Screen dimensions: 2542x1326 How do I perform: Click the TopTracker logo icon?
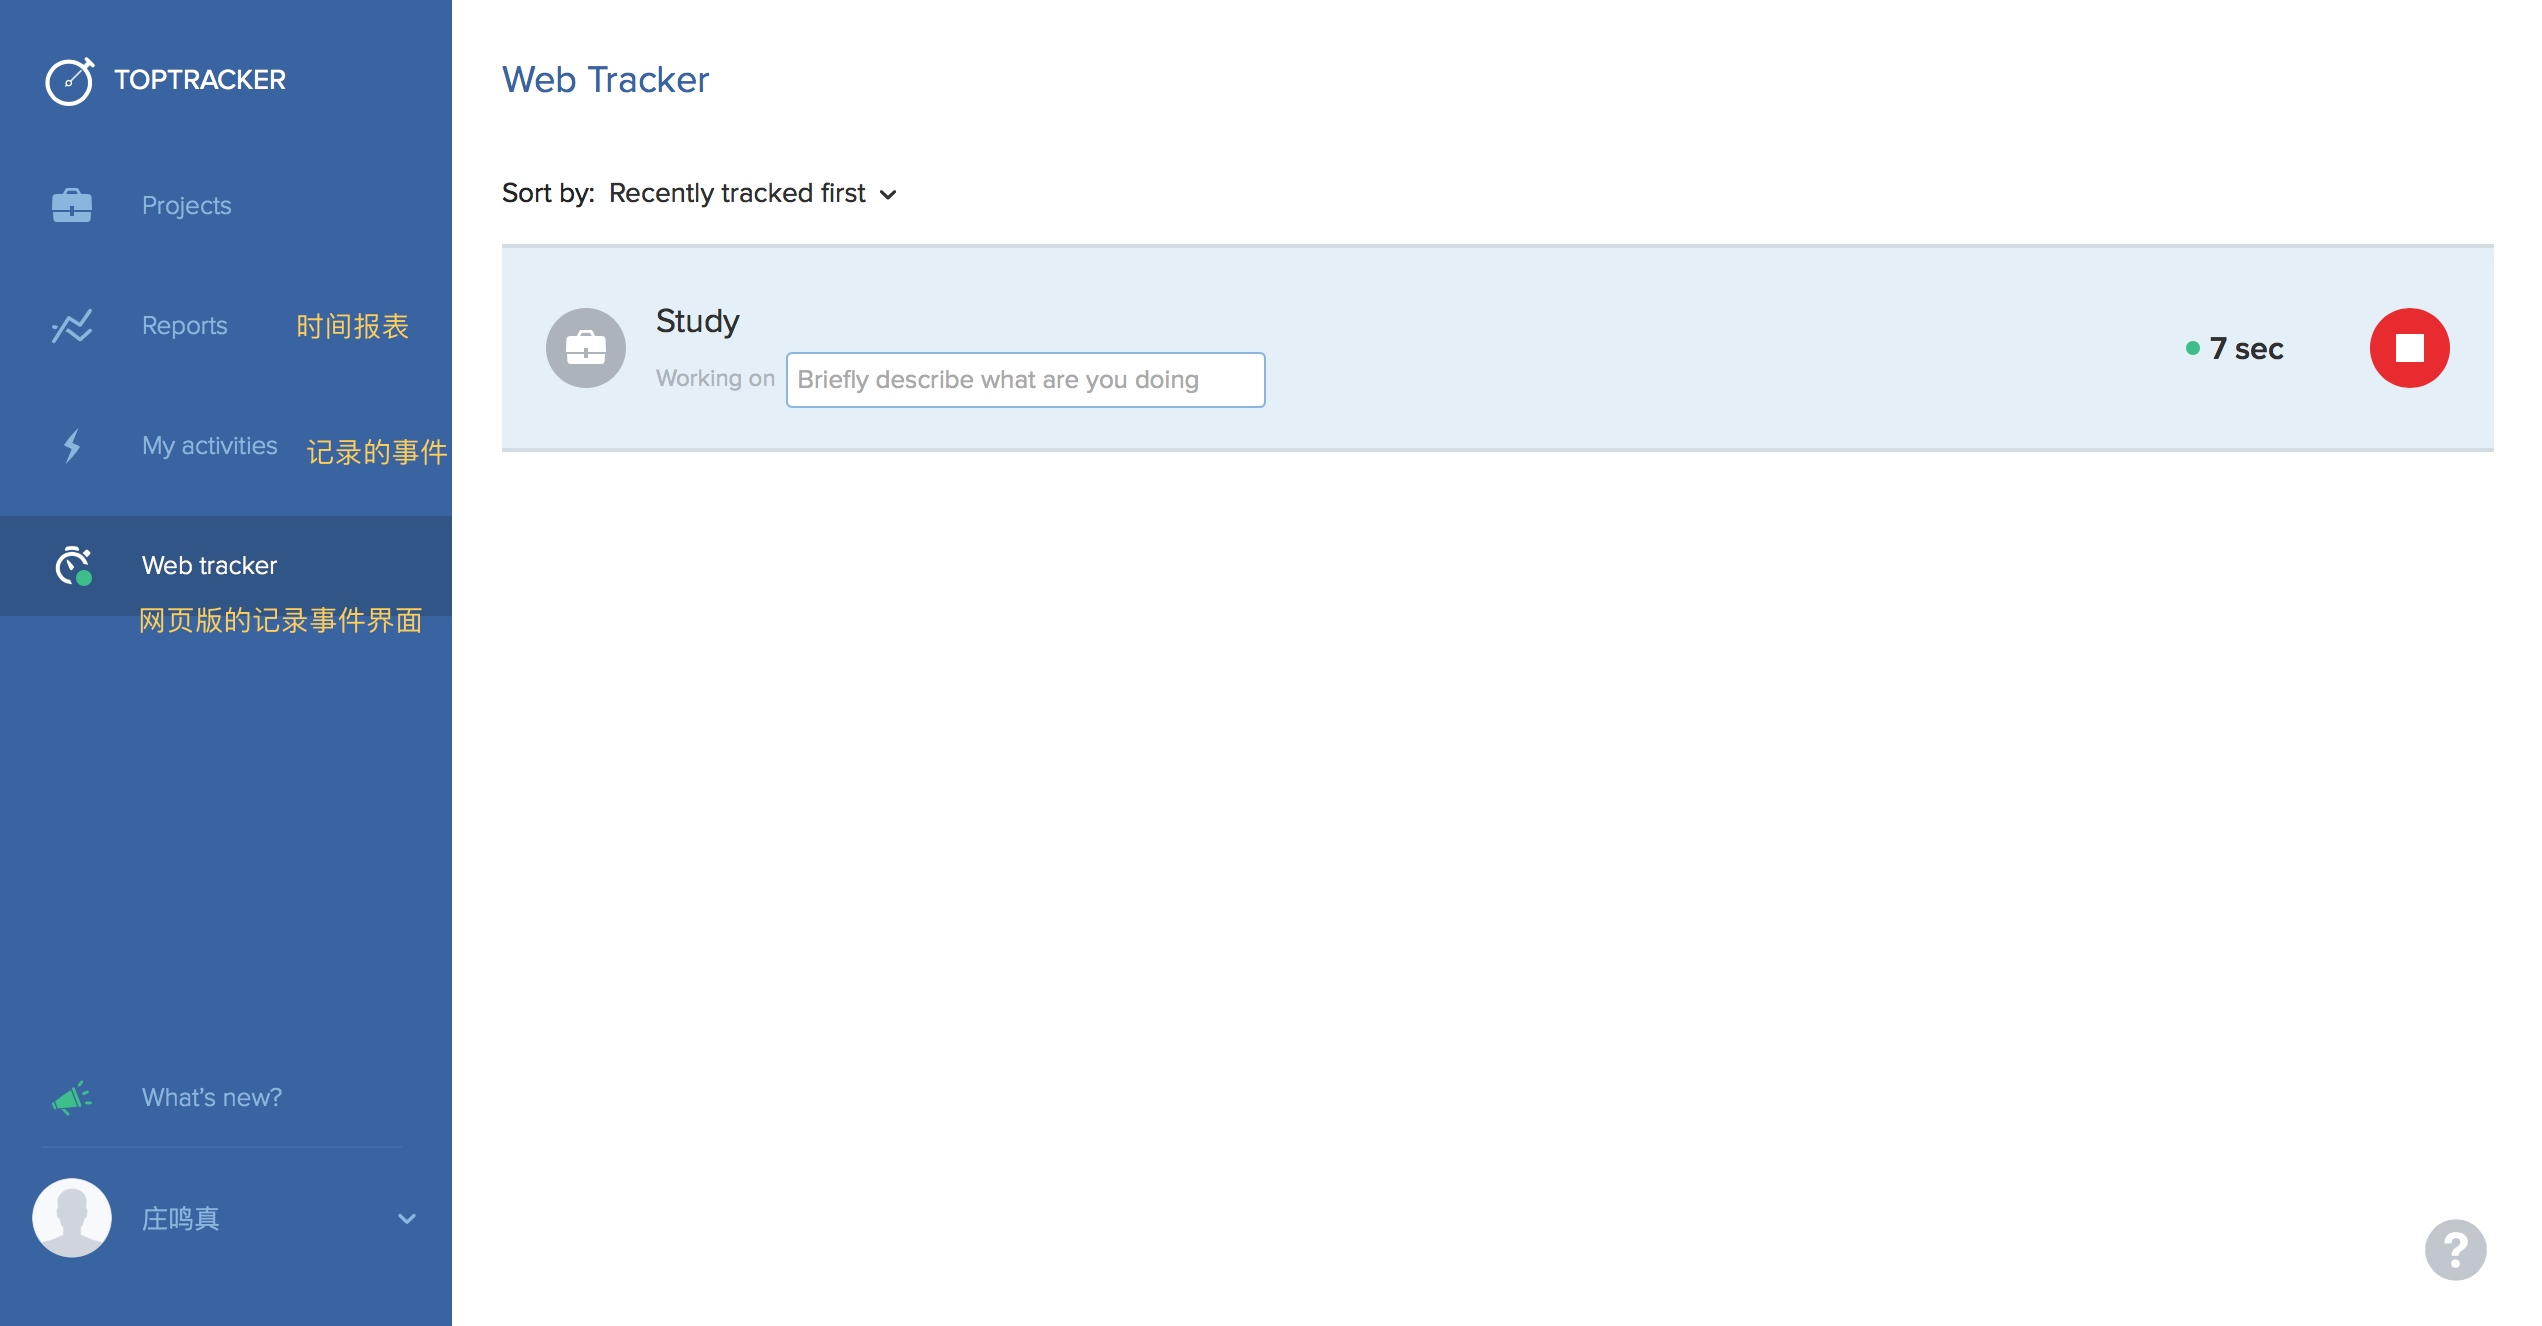pyautogui.click(x=69, y=81)
